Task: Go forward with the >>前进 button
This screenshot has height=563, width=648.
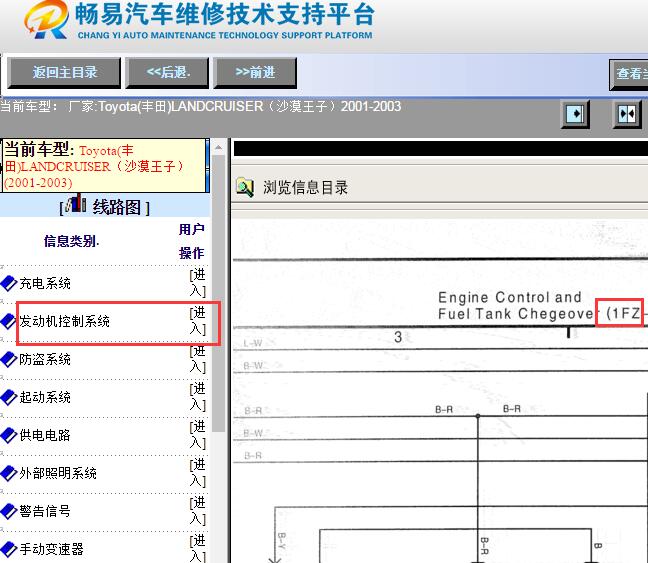Action: [255, 73]
